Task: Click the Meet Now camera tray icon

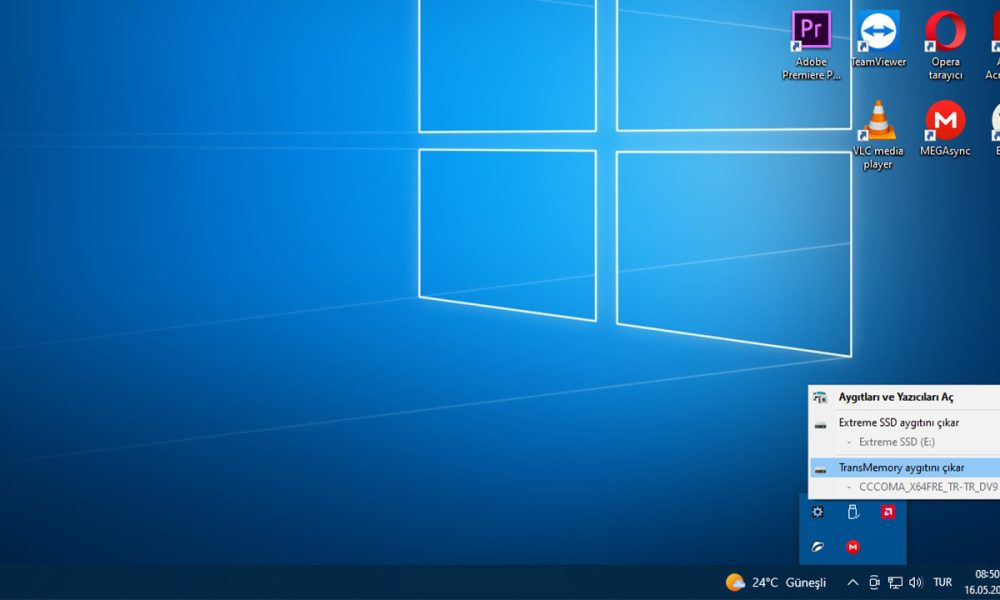Action: click(x=874, y=582)
